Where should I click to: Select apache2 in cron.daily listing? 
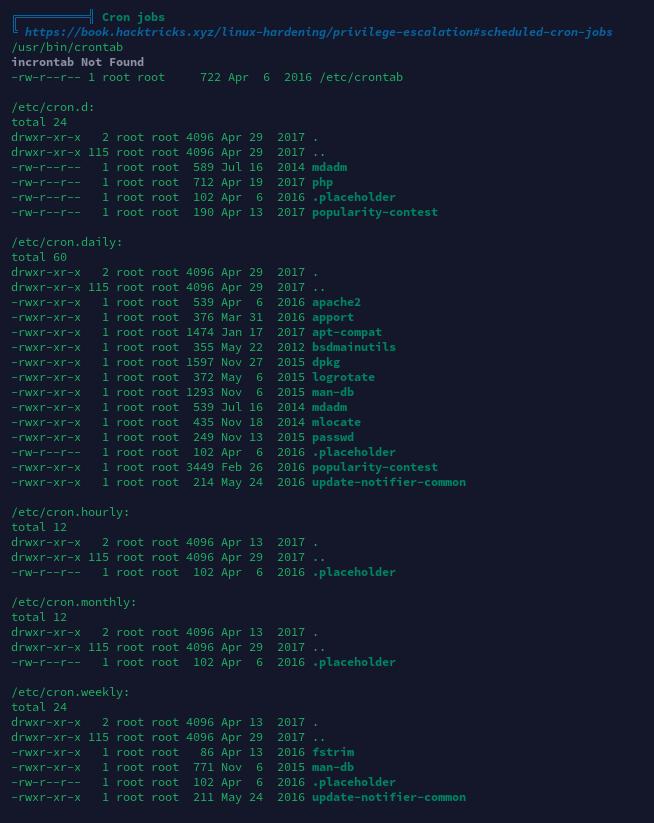pos(336,302)
